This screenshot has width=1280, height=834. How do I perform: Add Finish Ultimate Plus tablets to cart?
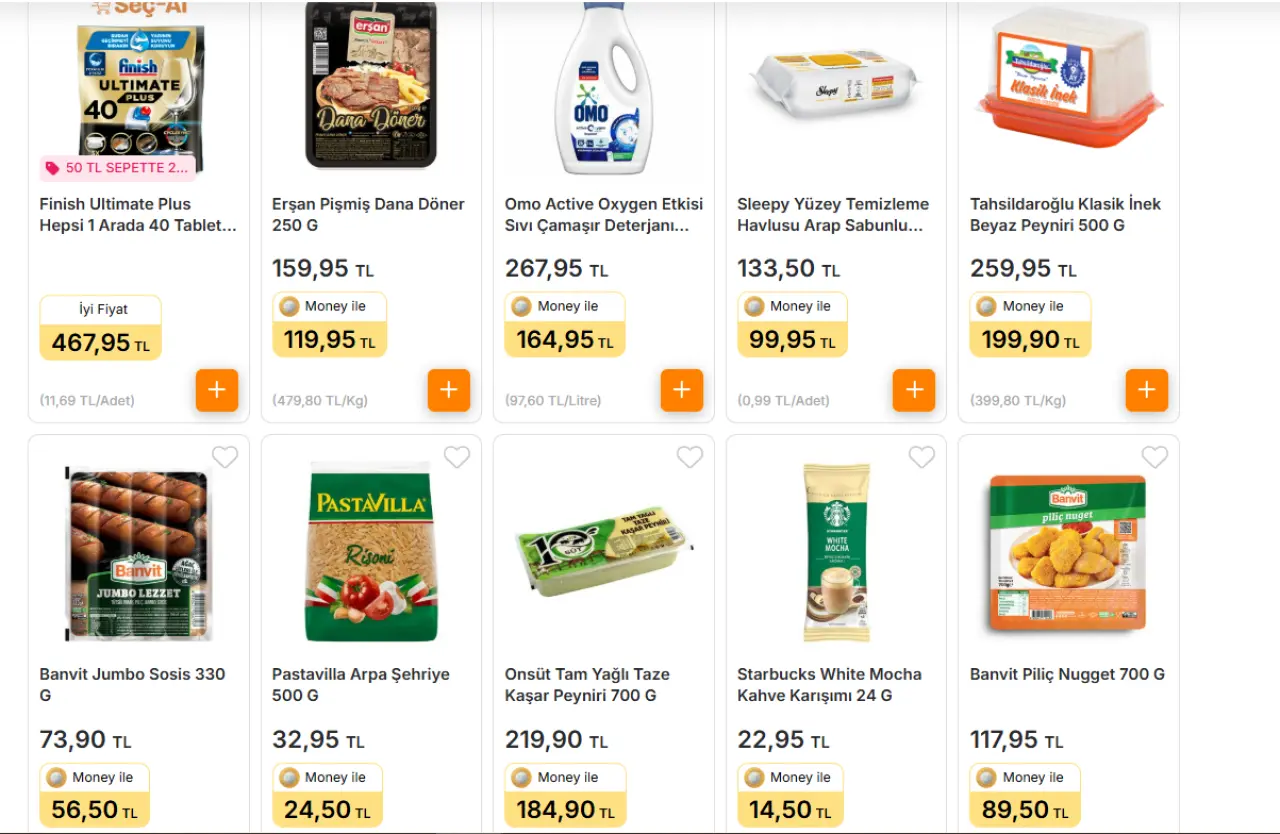pos(217,390)
